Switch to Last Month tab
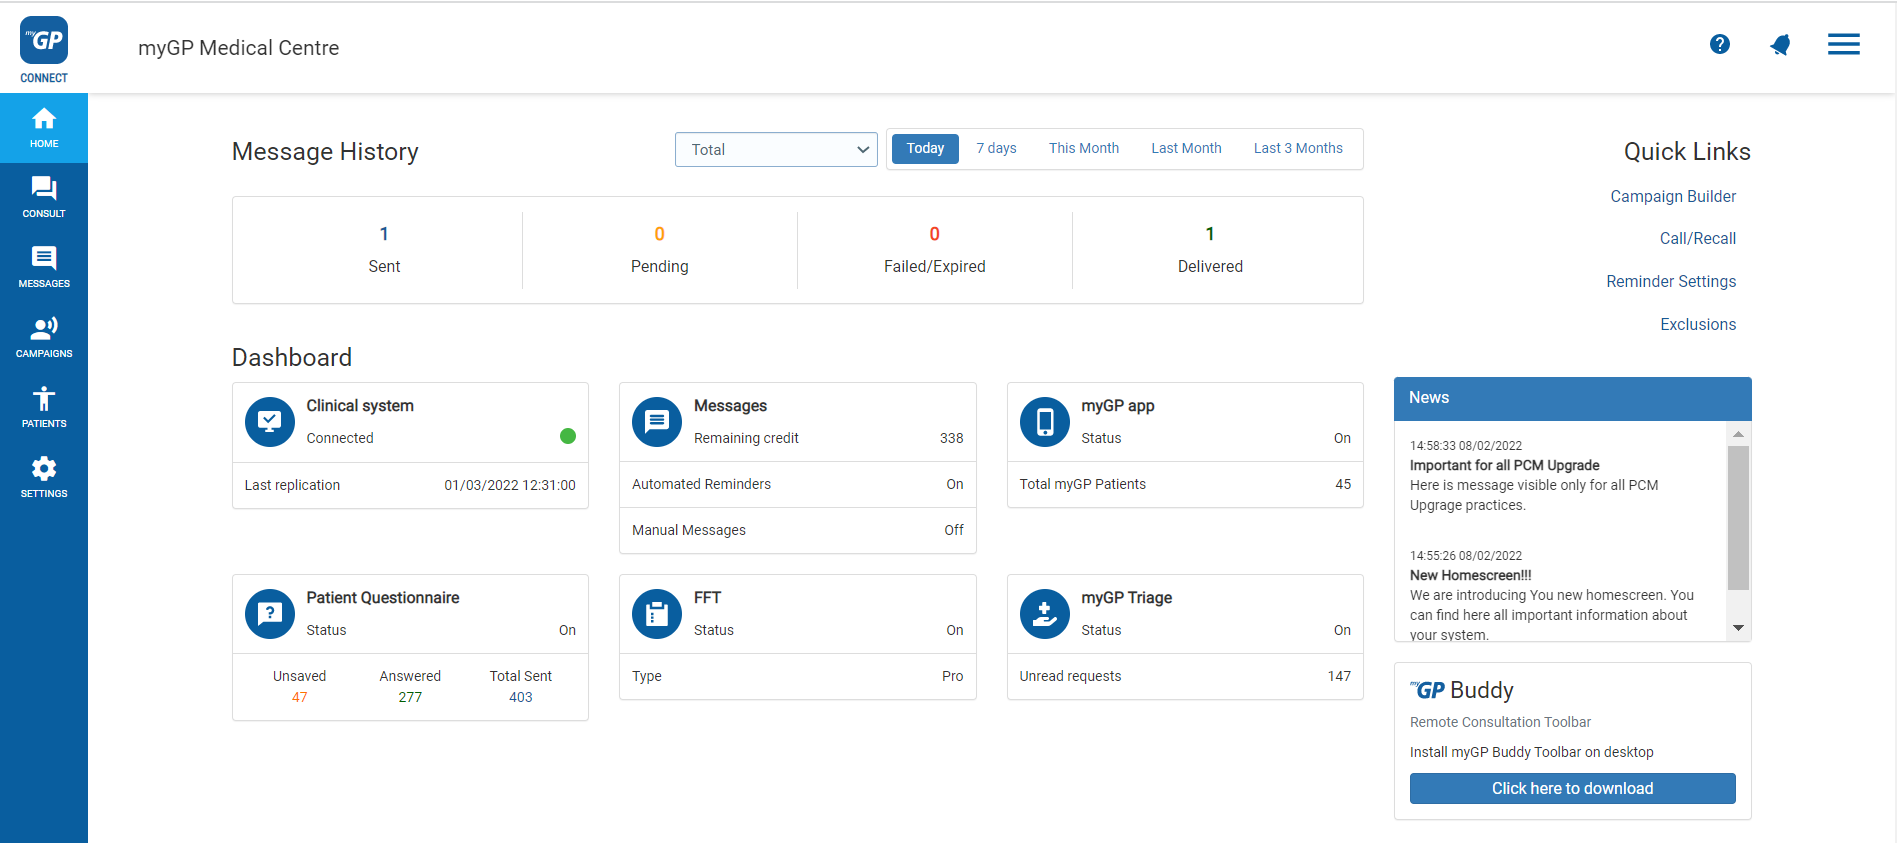 (x=1186, y=149)
